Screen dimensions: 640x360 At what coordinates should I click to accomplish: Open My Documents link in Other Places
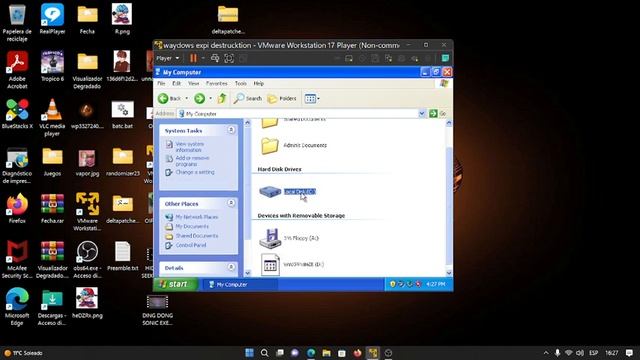click(x=192, y=226)
